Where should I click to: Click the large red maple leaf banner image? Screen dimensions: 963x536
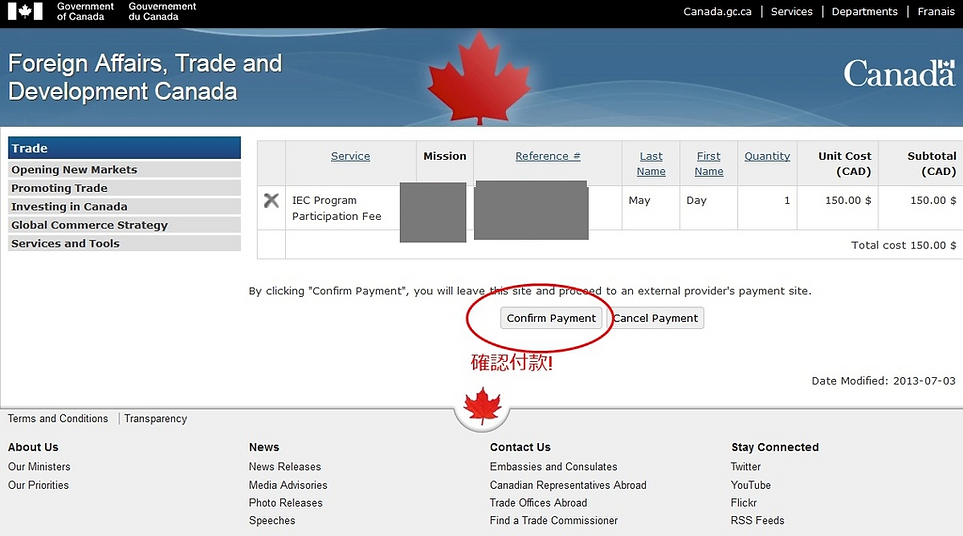point(479,77)
